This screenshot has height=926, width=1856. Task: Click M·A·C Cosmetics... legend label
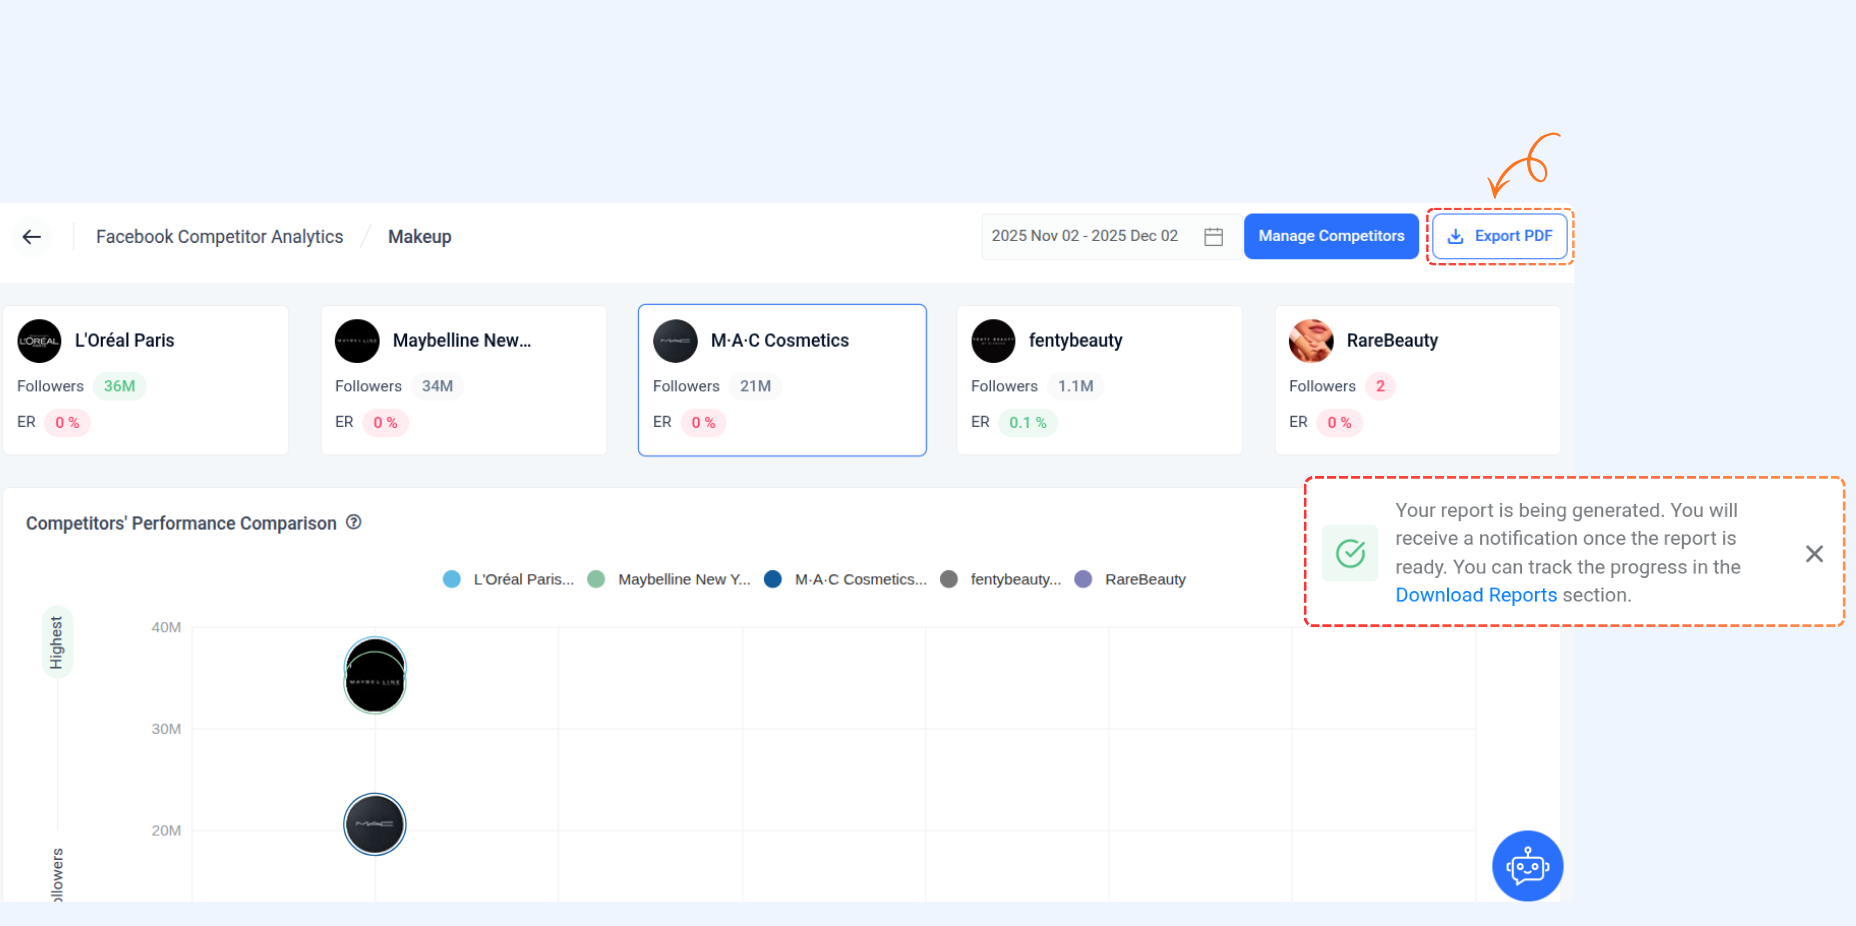(861, 579)
